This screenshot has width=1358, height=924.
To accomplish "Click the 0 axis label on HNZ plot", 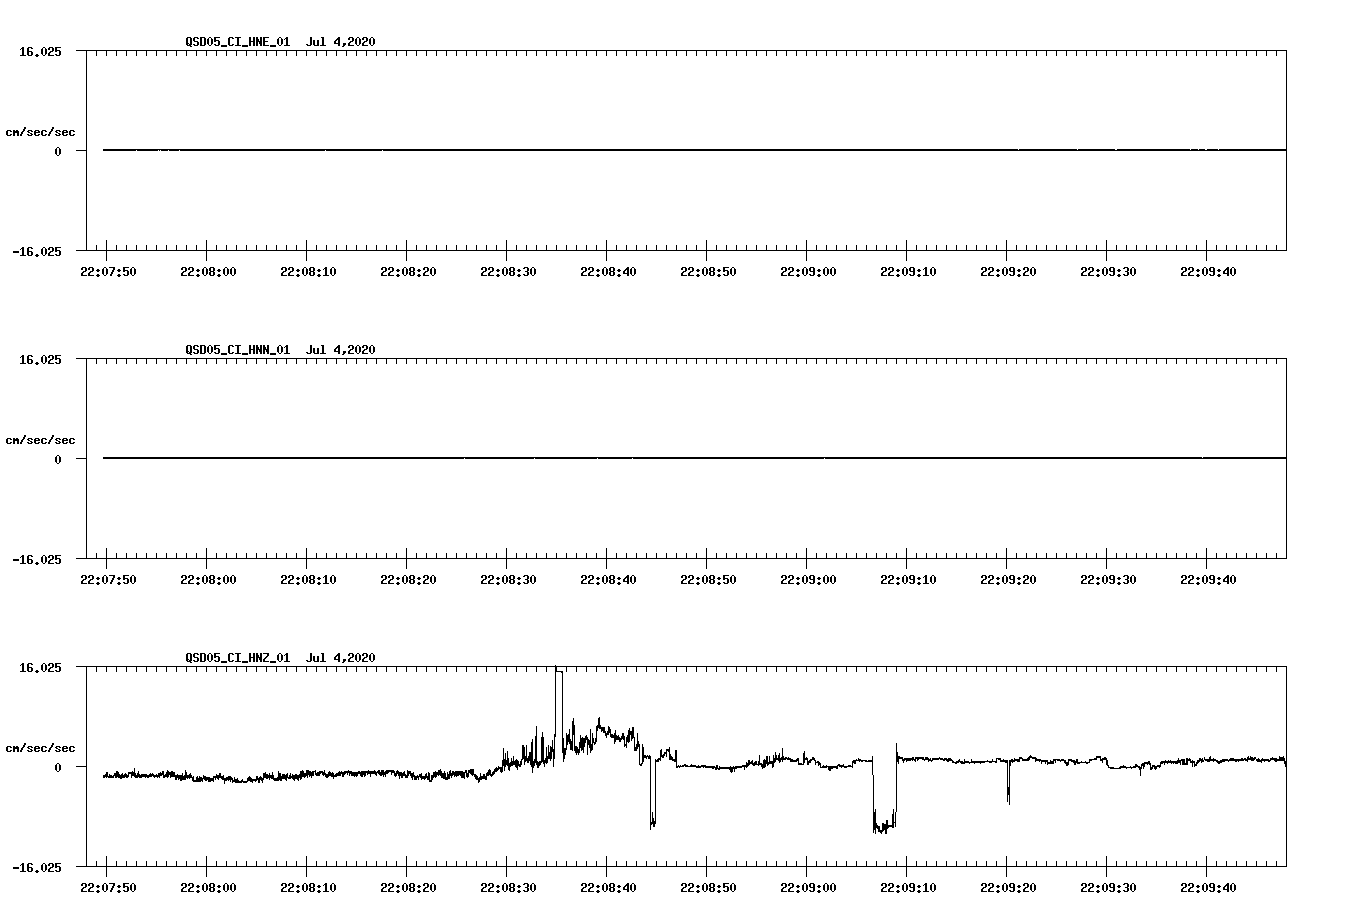I will point(58,767).
